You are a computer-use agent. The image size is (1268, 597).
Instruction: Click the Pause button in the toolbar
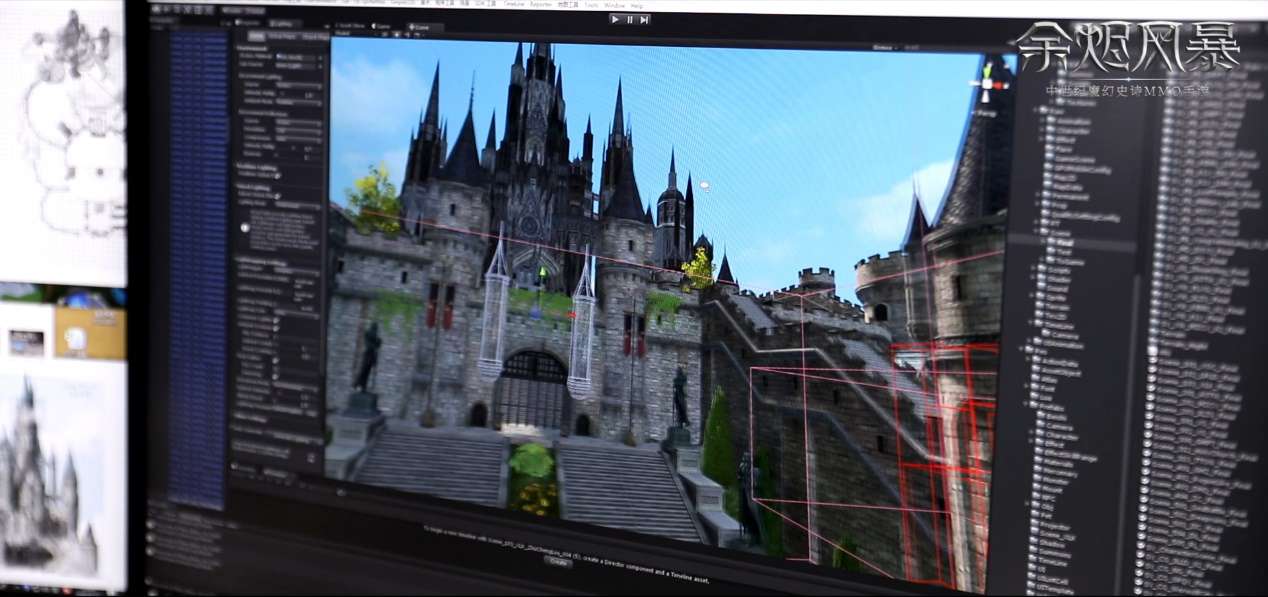pos(630,19)
